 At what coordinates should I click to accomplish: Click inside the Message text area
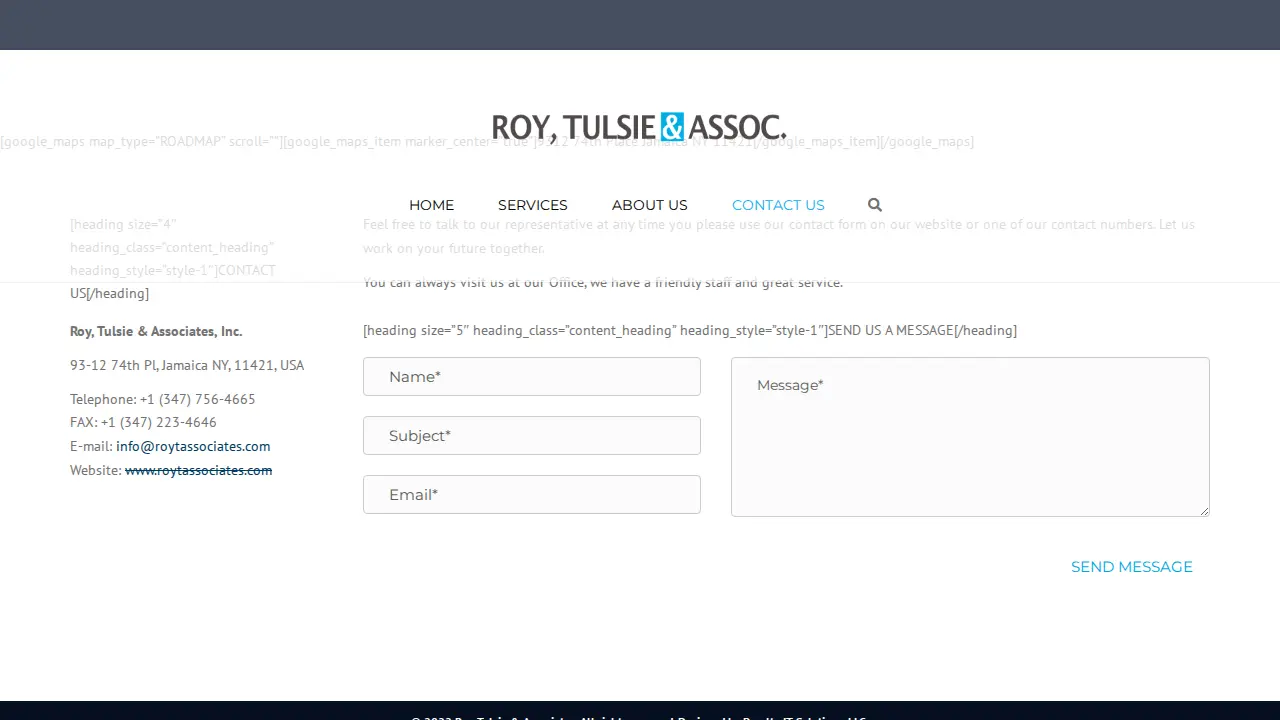[970, 437]
